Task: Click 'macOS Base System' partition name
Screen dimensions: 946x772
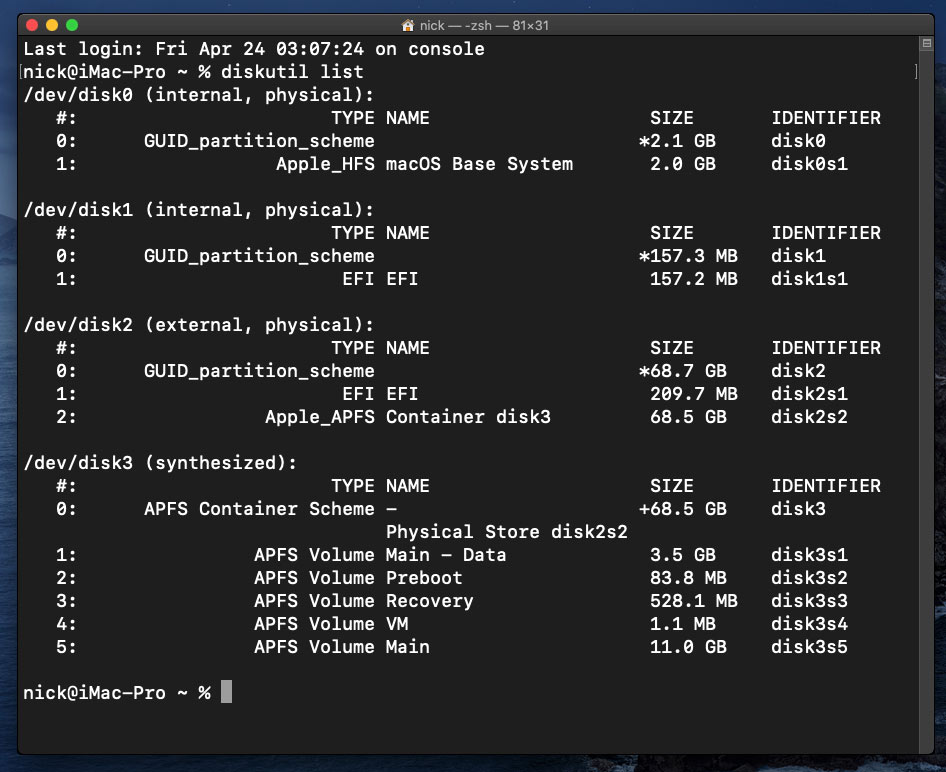Action: (x=479, y=164)
